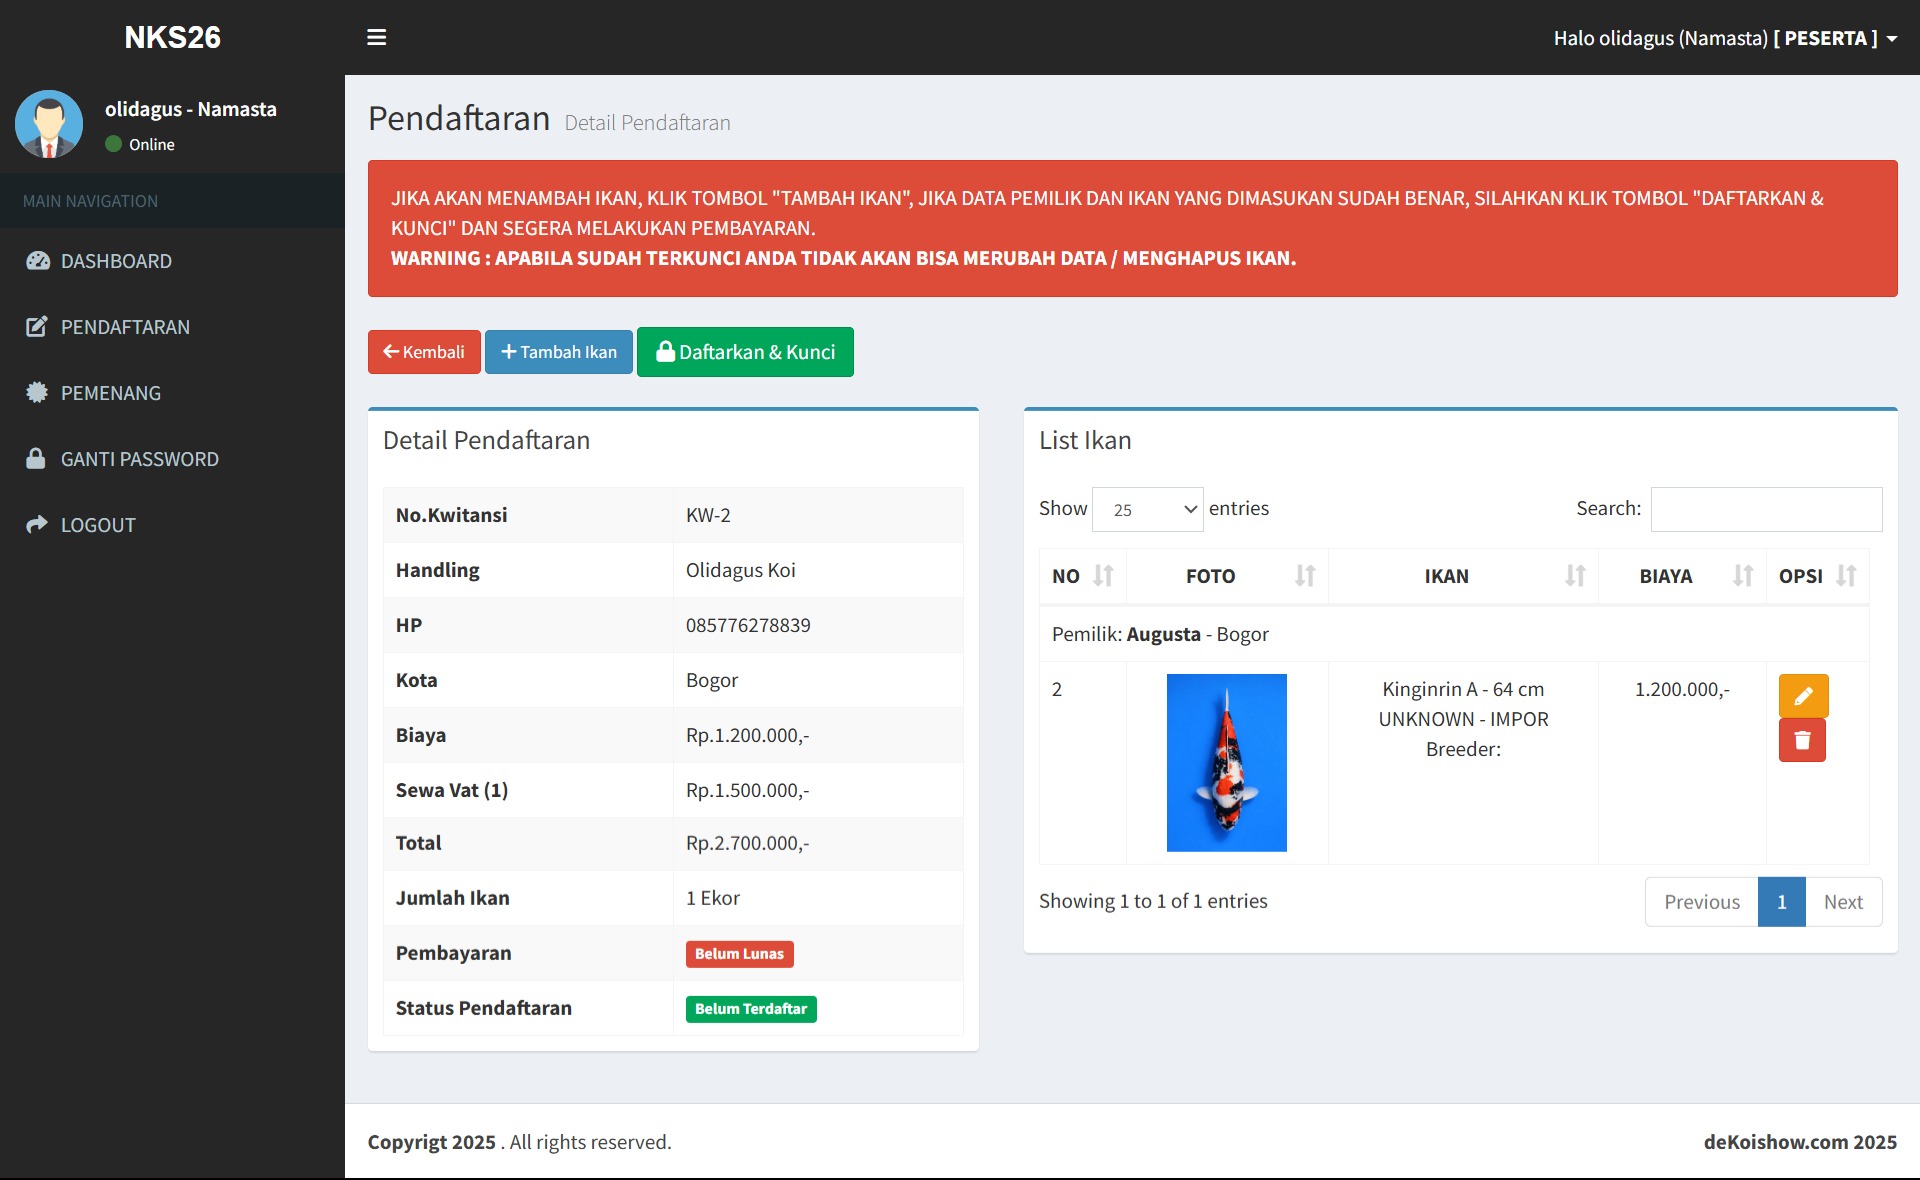1920x1180 pixels.
Task: Sort table by IKAN column arrows
Action: 1574,576
